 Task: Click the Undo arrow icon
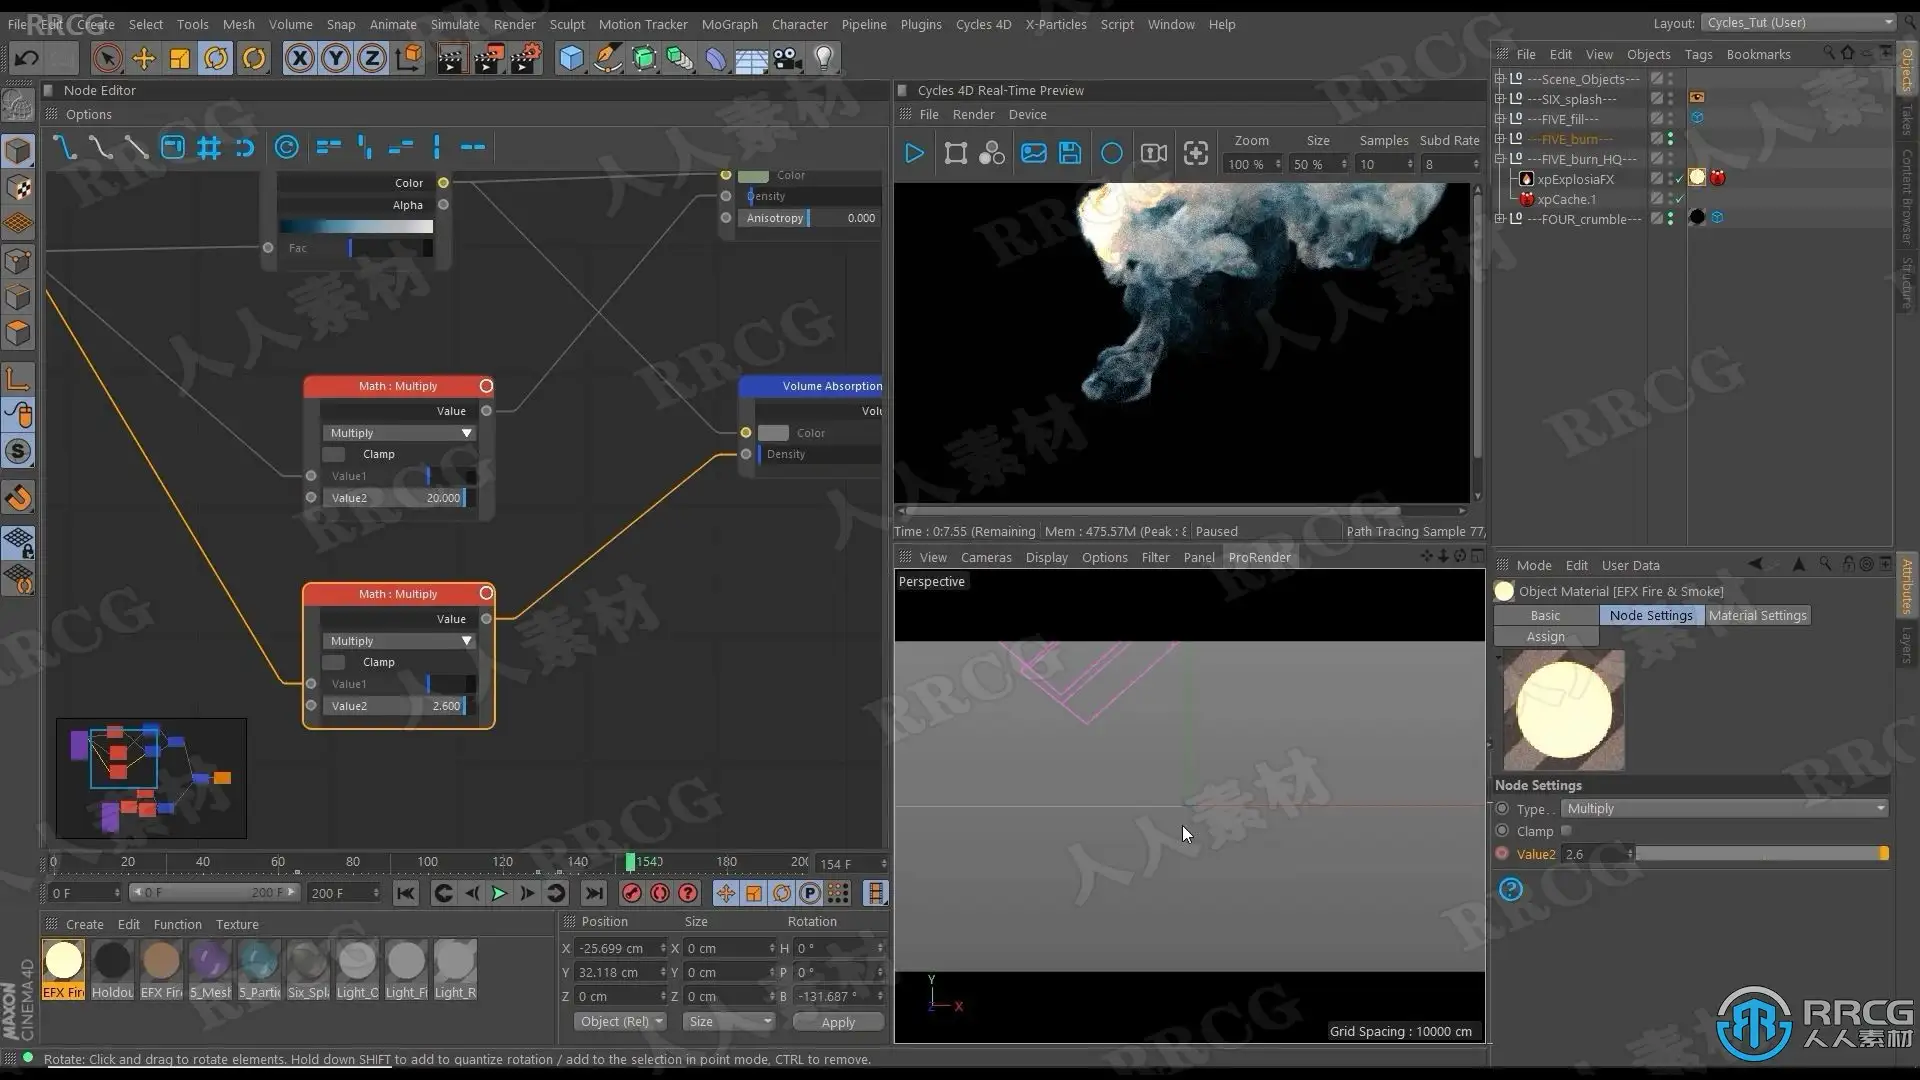[27, 58]
